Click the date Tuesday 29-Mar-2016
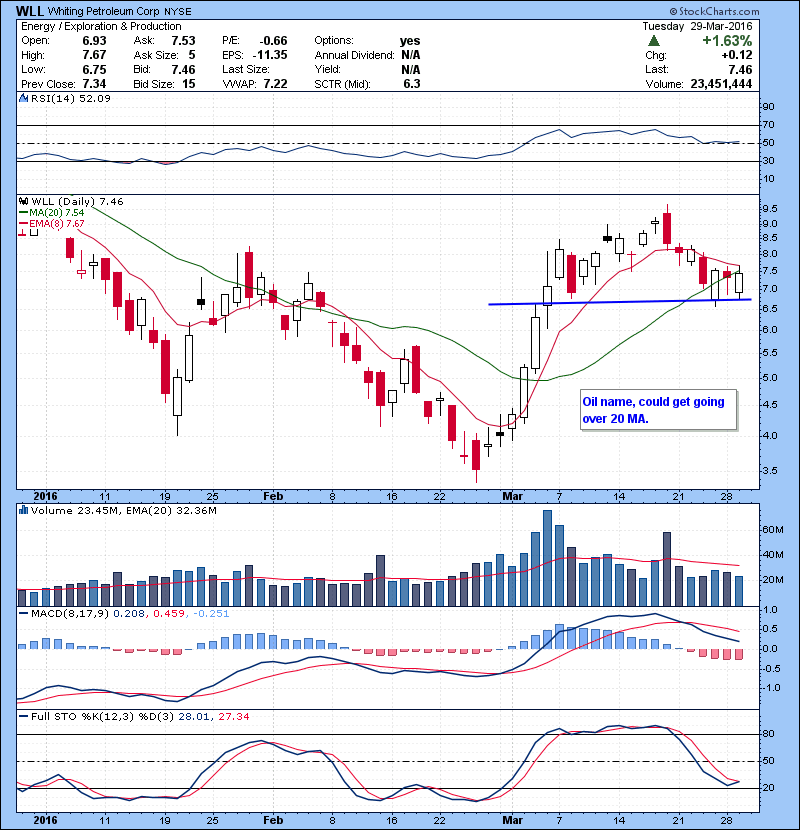This screenshot has height=830, width=800. (x=697, y=26)
